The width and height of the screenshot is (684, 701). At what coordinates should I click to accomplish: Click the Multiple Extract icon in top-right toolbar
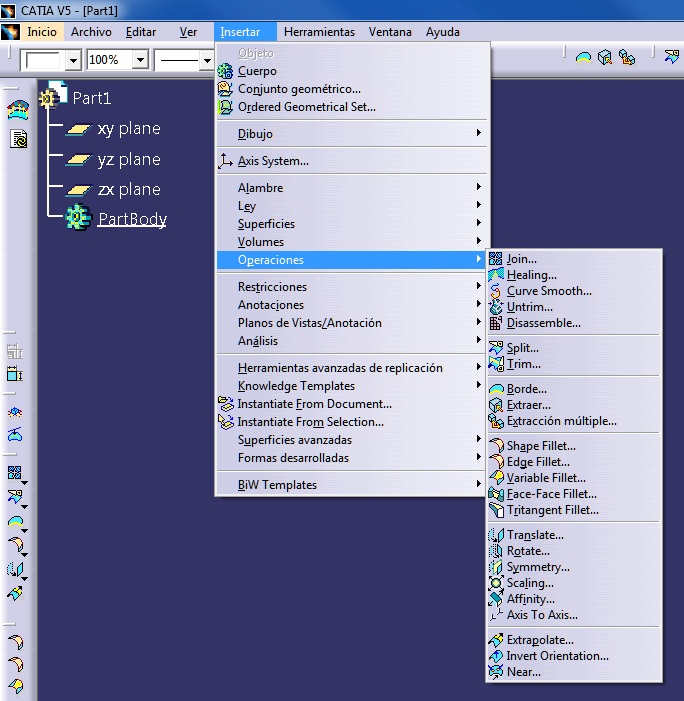point(627,57)
